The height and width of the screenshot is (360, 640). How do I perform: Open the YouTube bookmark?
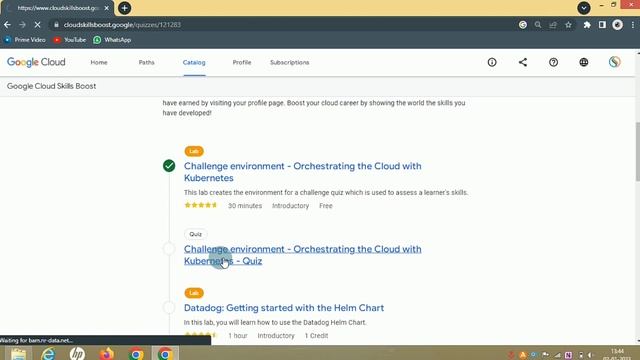pos(70,40)
